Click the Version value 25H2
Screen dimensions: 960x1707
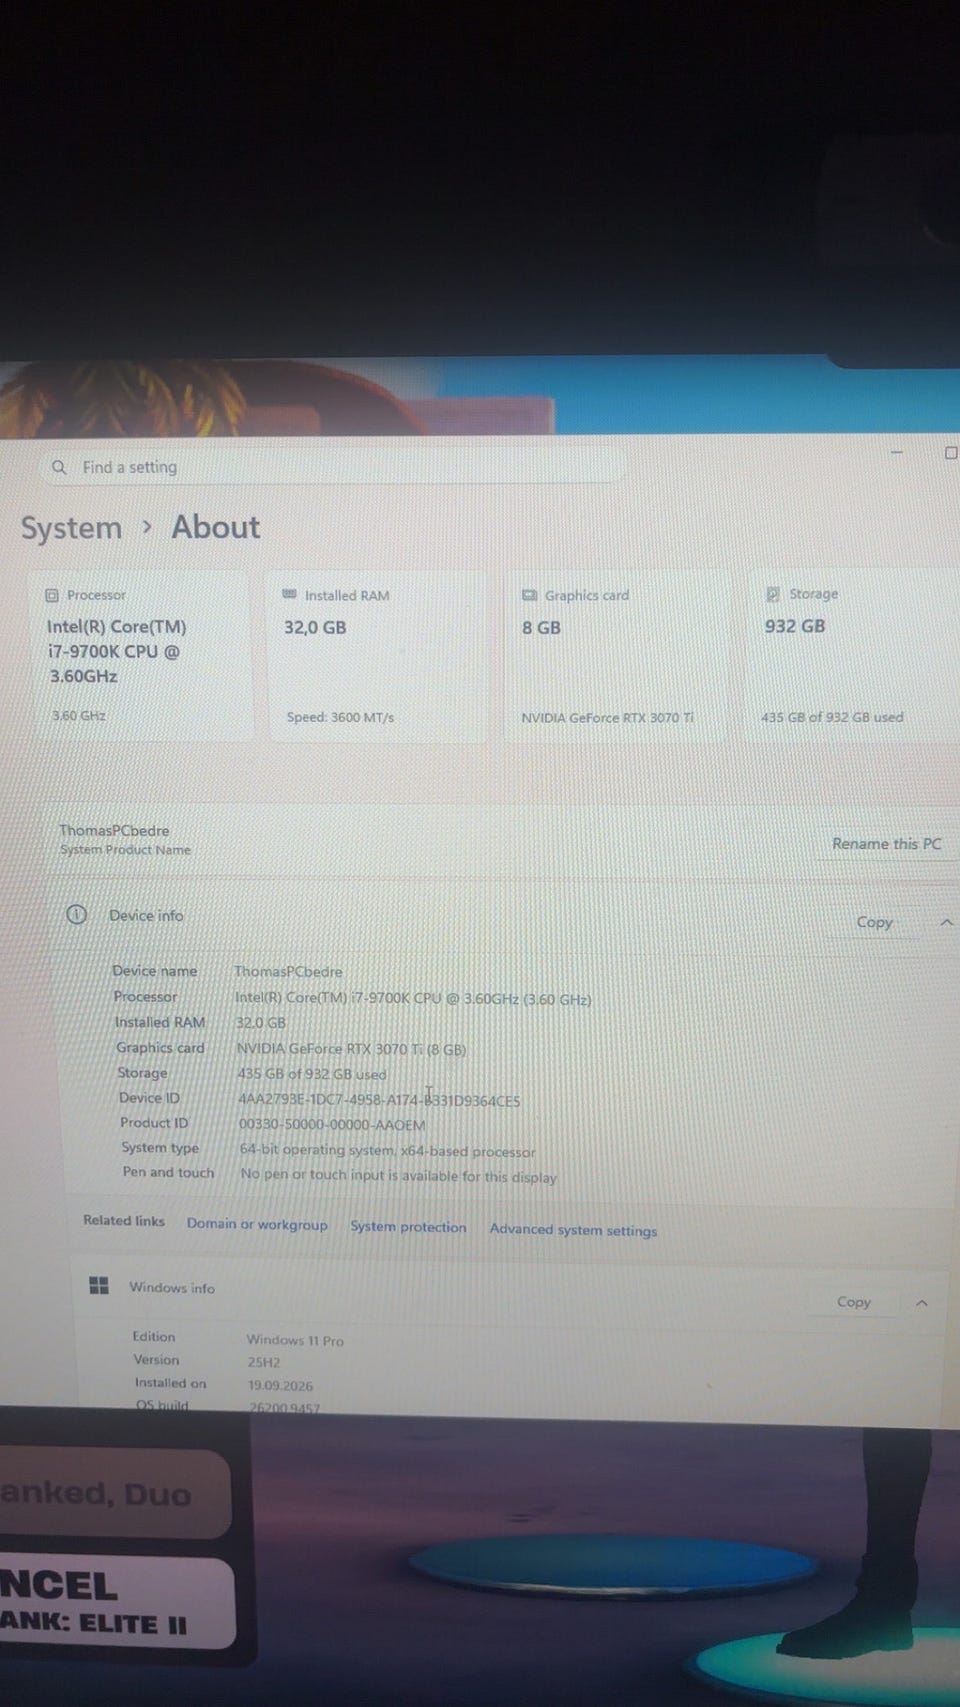coord(264,1362)
